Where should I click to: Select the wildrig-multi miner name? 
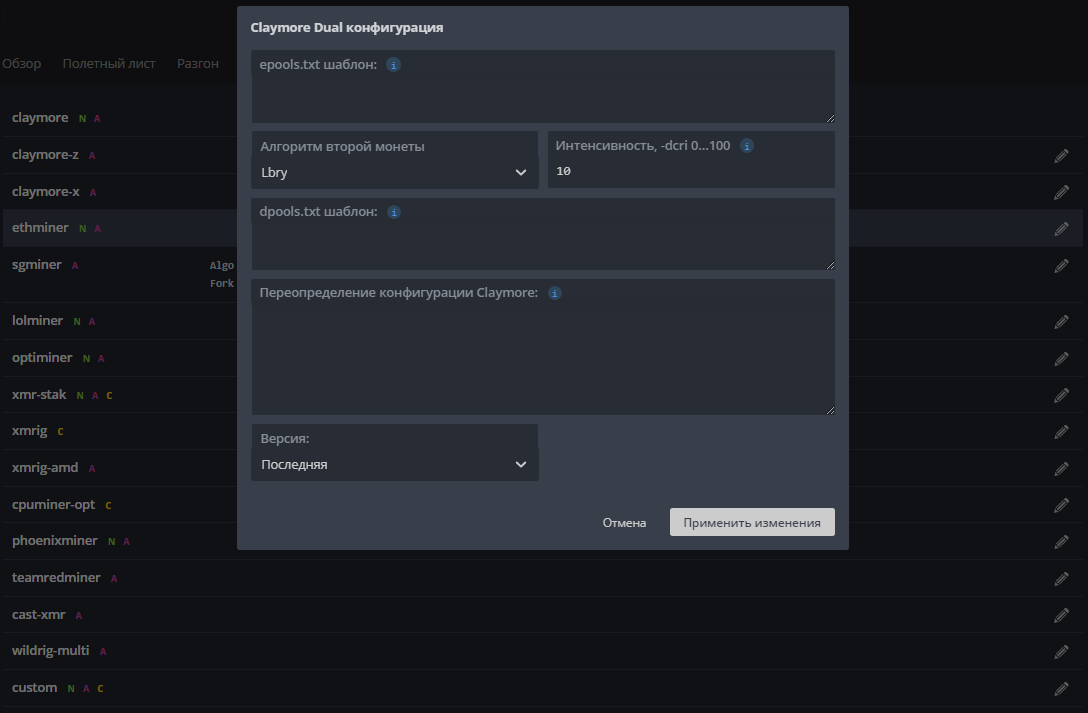[x=51, y=651]
